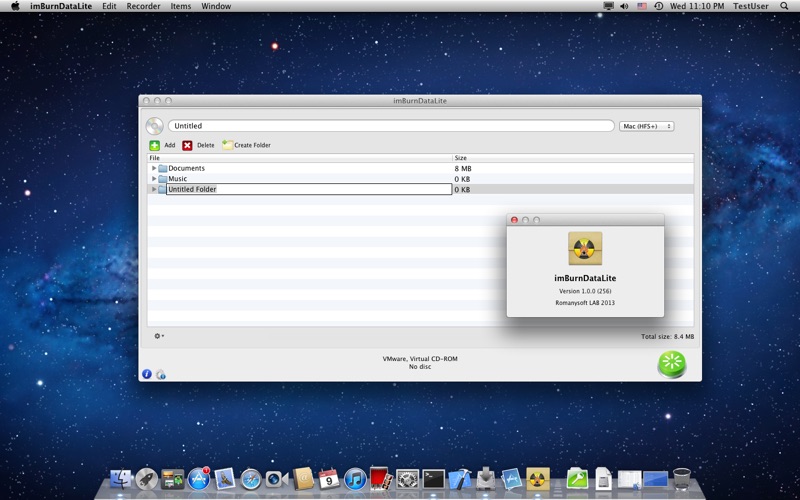Expand the Untitled Folder disclosure triangle
This screenshot has height=500, width=800.
pyautogui.click(x=154, y=189)
